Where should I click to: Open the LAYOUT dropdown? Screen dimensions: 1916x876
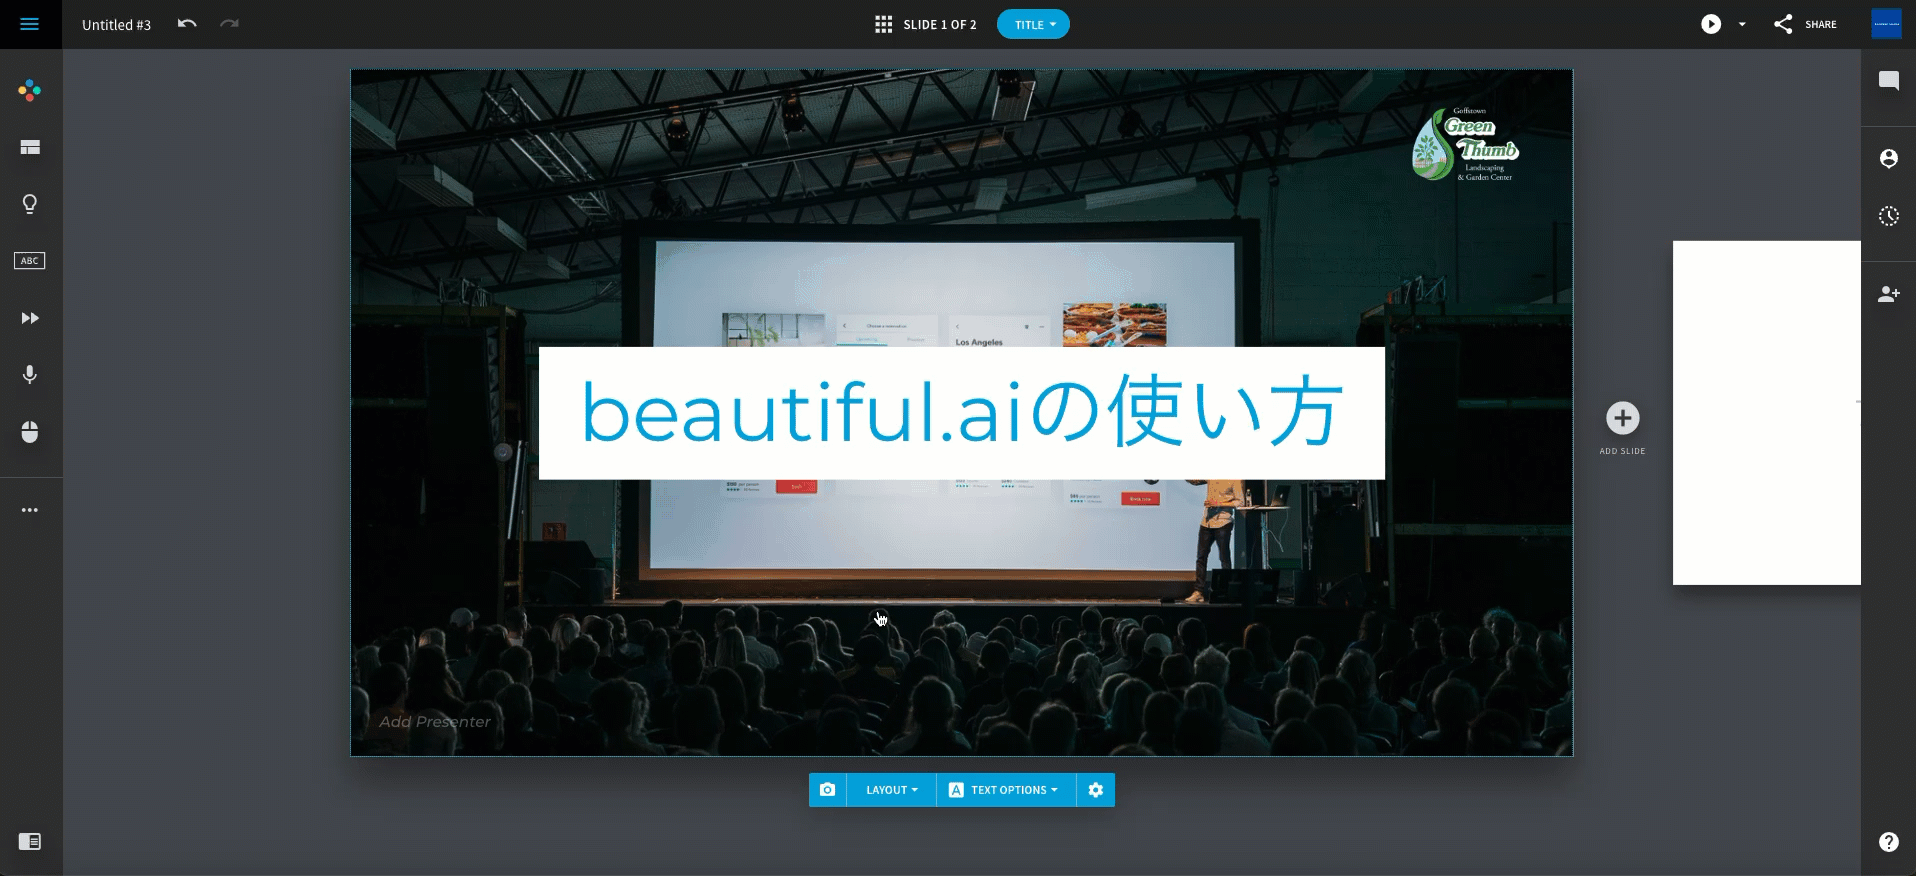[x=891, y=790]
